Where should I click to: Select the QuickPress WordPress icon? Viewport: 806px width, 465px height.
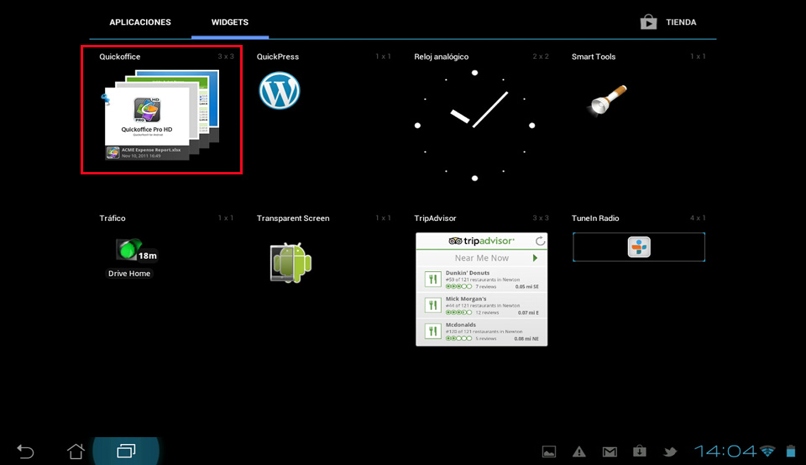click(279, 90)
